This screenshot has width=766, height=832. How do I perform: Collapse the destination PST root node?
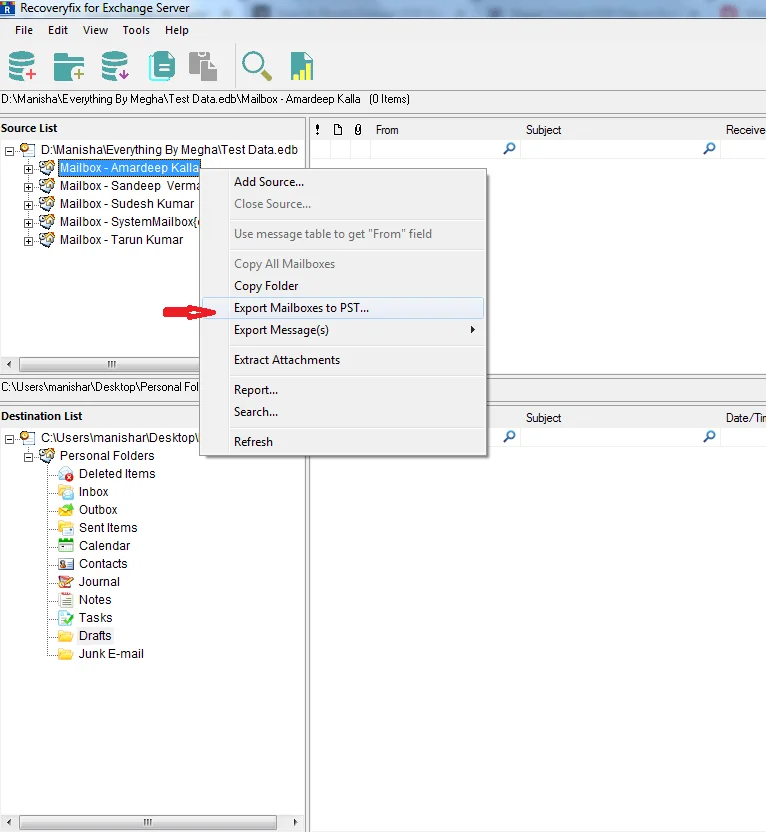(9, 439)
